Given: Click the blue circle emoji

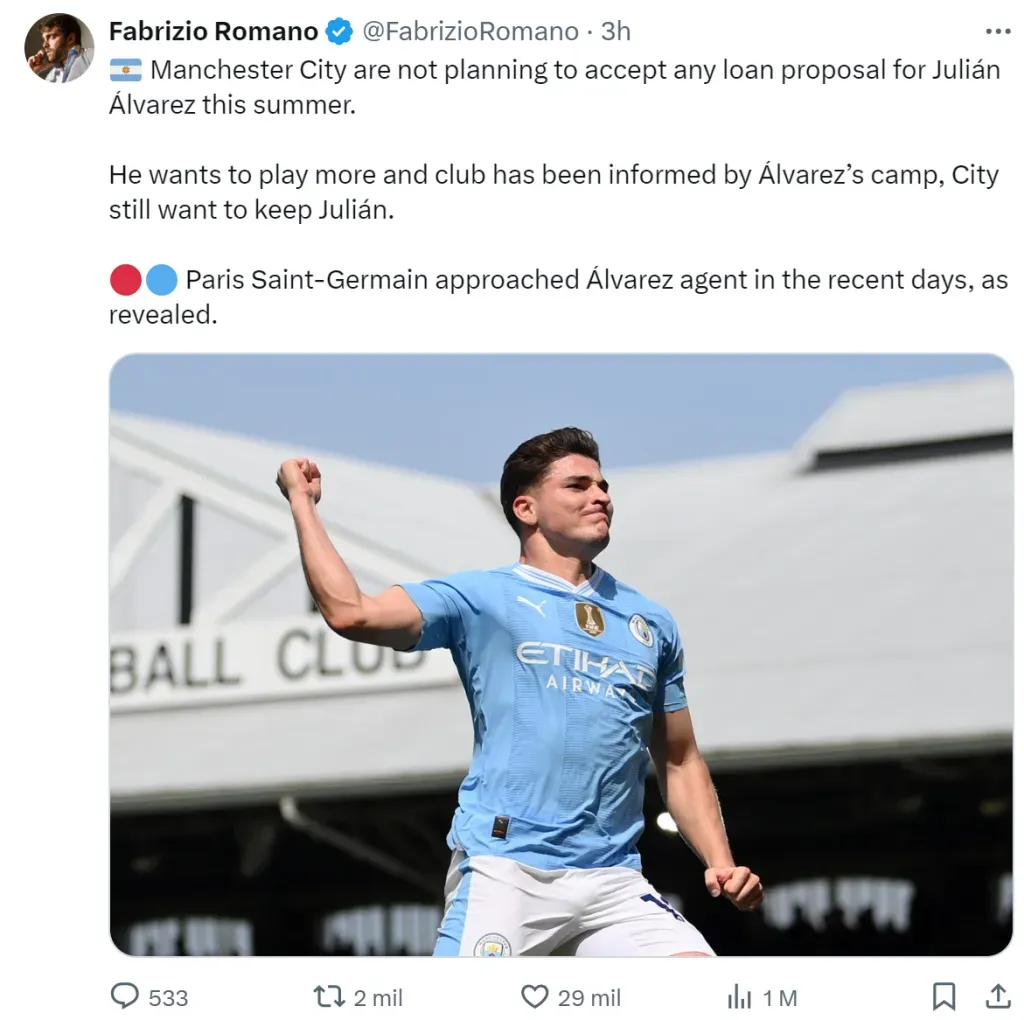Looking at the screenshot, I should coord(161,280).
